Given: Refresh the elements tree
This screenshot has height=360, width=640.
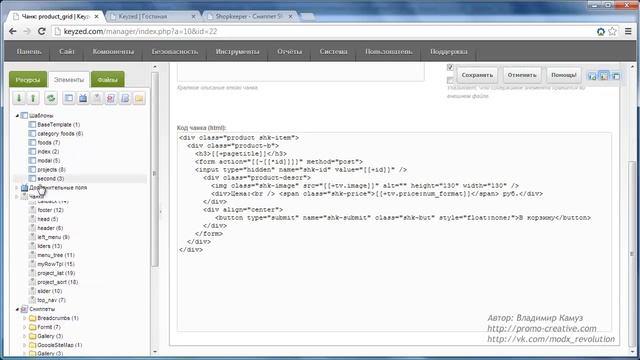Looking at the screenshot, I should [51, 98].
